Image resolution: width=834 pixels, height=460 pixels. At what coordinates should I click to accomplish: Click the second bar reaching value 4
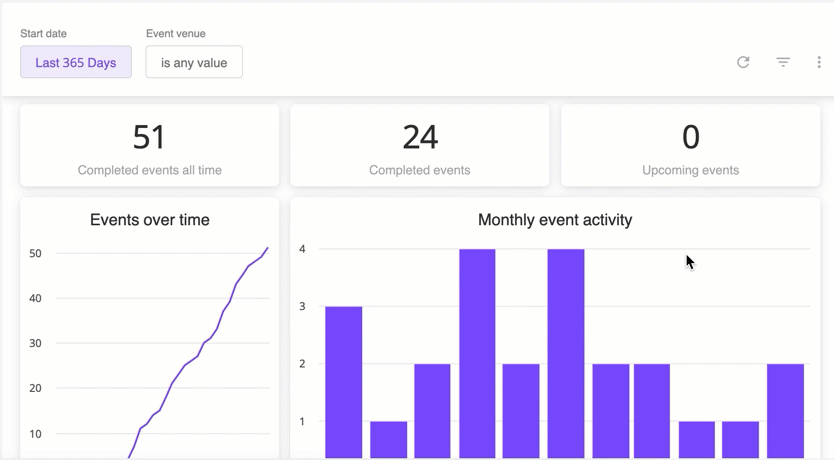point(565,350)
